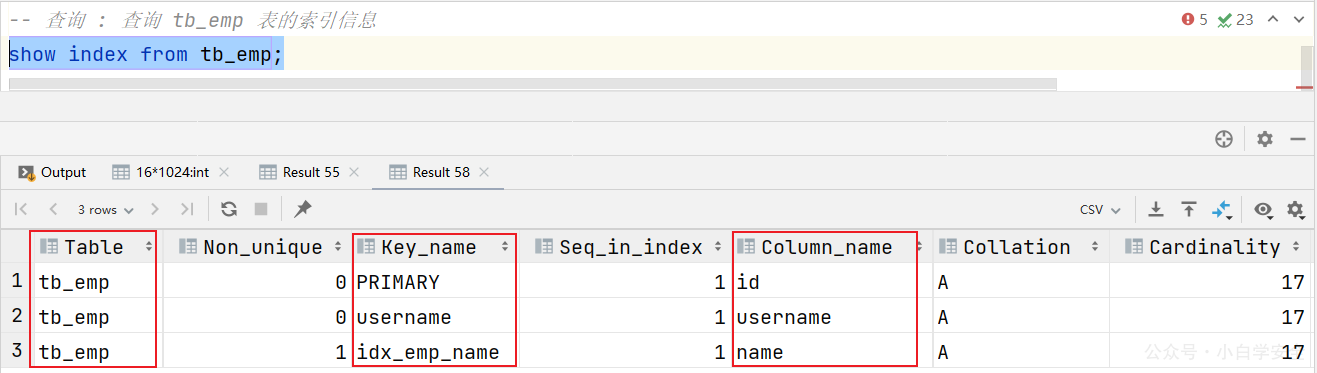Open the compare data icon menu
This screenshot has width=1317, height=373.
click(1222, 209)
